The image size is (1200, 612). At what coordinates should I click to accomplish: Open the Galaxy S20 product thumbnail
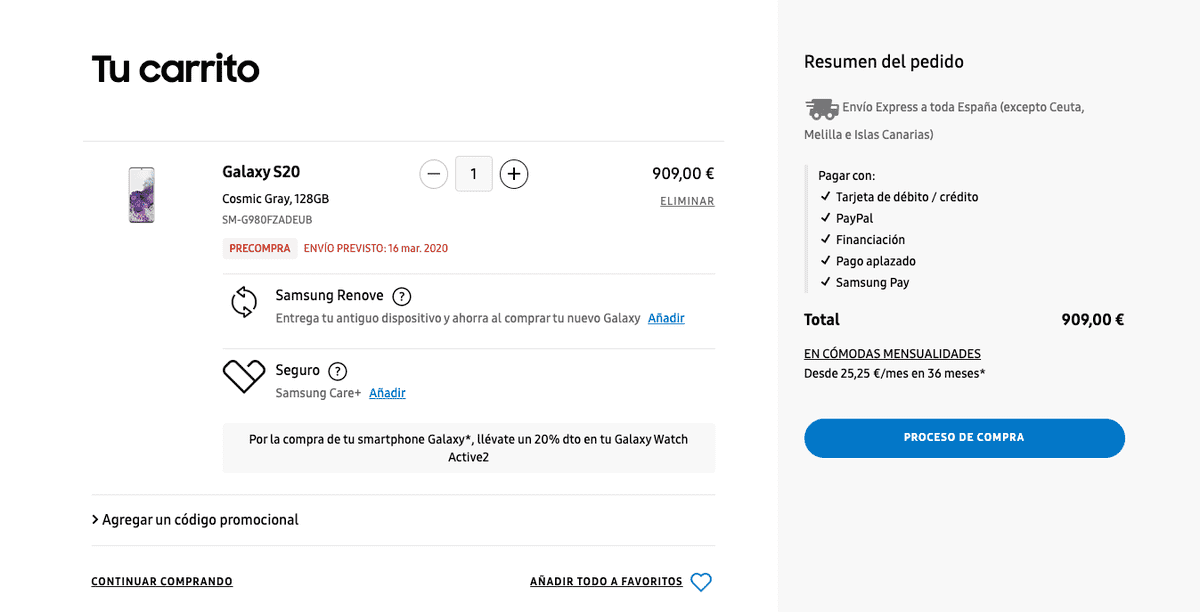[141, 195]
